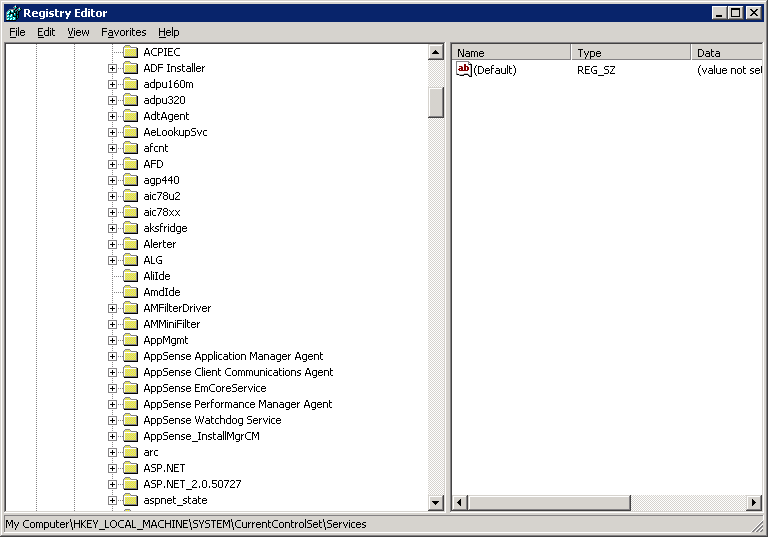Click the adpu160m folder icon
768x537 pixels.
[x=130, y=84]
